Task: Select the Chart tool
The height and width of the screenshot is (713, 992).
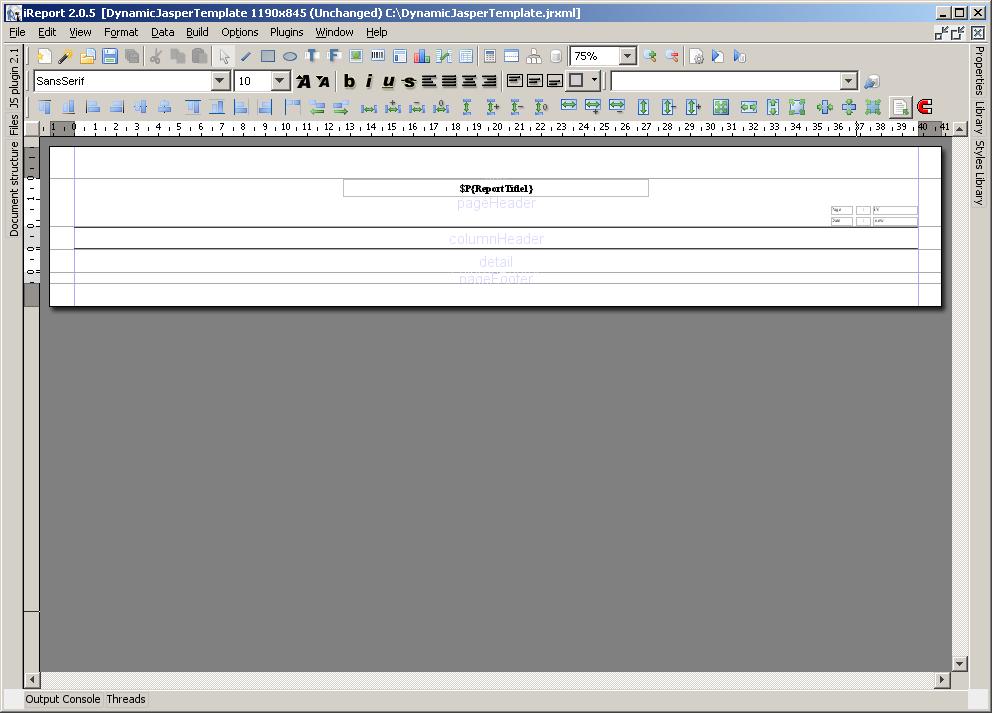Action: (x=420, y=55)
